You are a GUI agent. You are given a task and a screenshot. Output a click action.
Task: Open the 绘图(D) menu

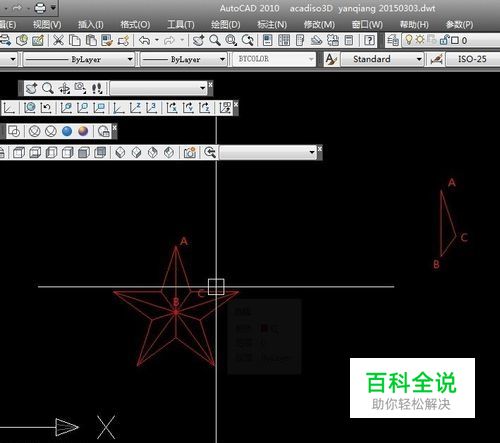coord(225,24)
